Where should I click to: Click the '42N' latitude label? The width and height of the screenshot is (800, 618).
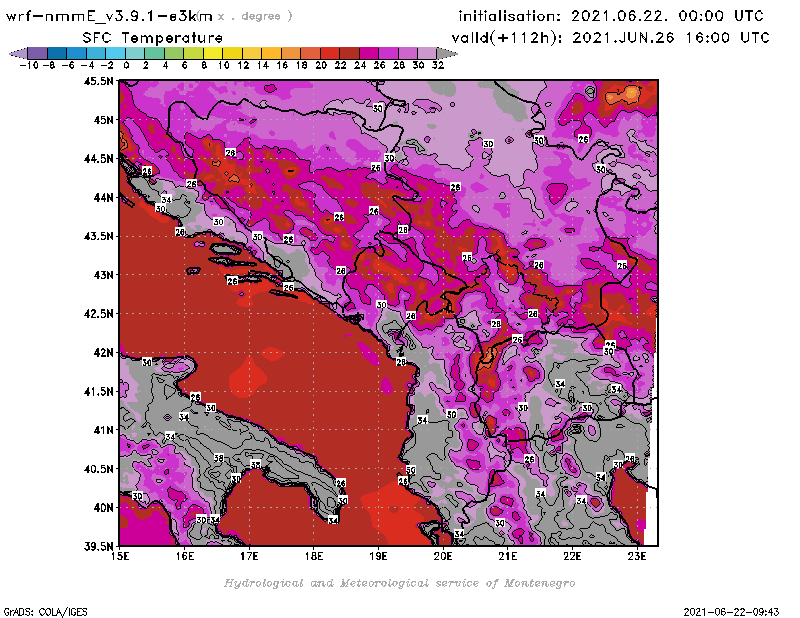(103, 353)
